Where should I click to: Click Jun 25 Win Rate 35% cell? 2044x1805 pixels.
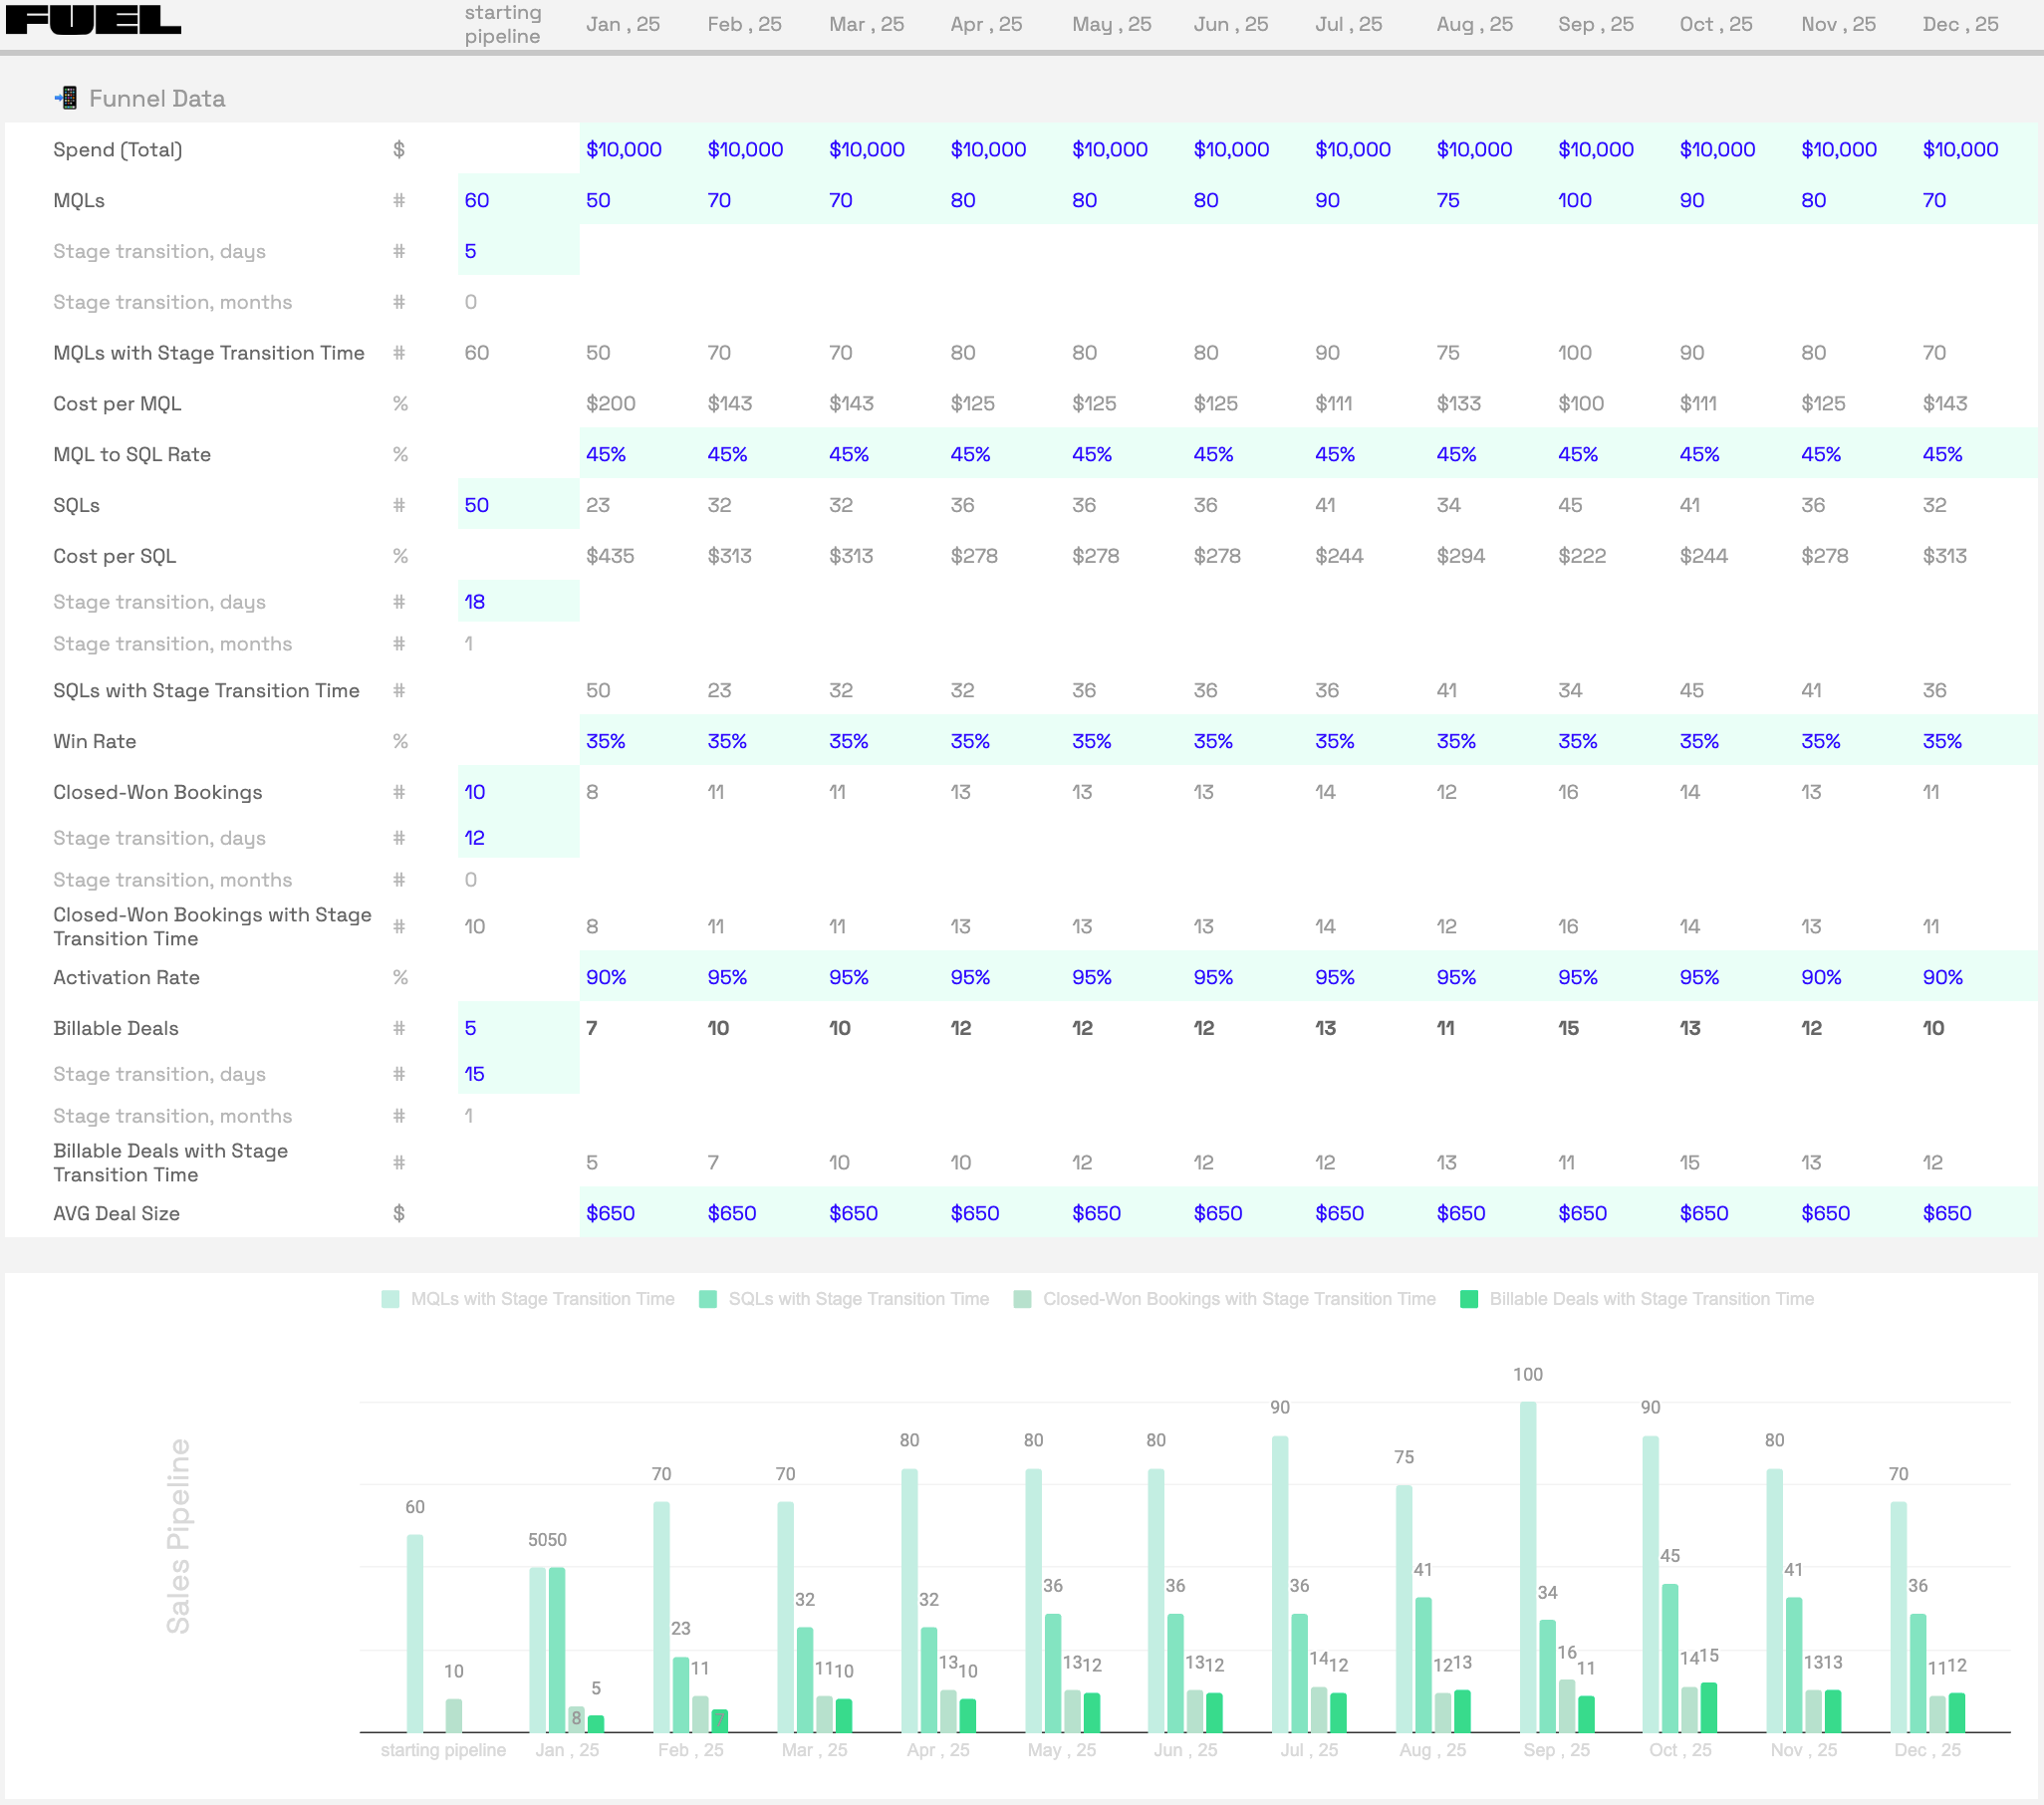[1213, 741]
